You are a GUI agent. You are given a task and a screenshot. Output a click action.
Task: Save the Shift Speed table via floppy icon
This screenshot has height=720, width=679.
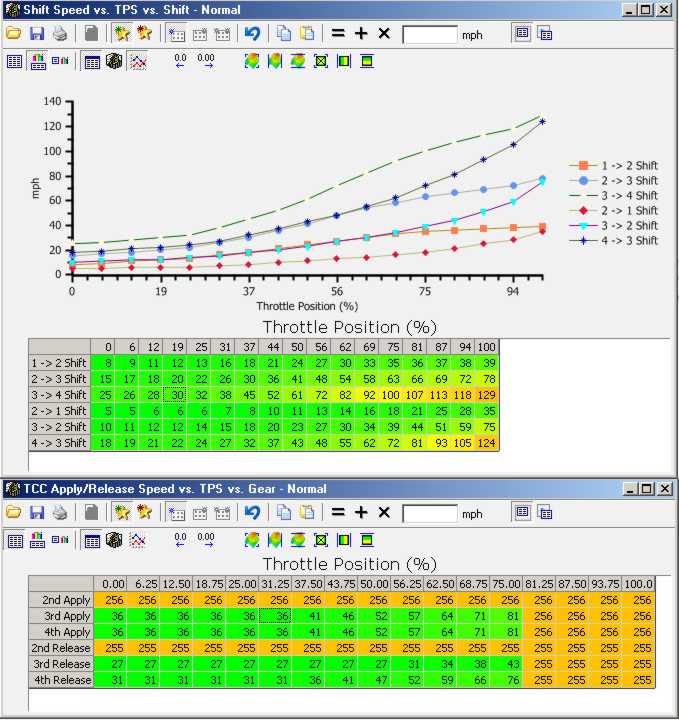pyautogui.click(x=37, y=34)
